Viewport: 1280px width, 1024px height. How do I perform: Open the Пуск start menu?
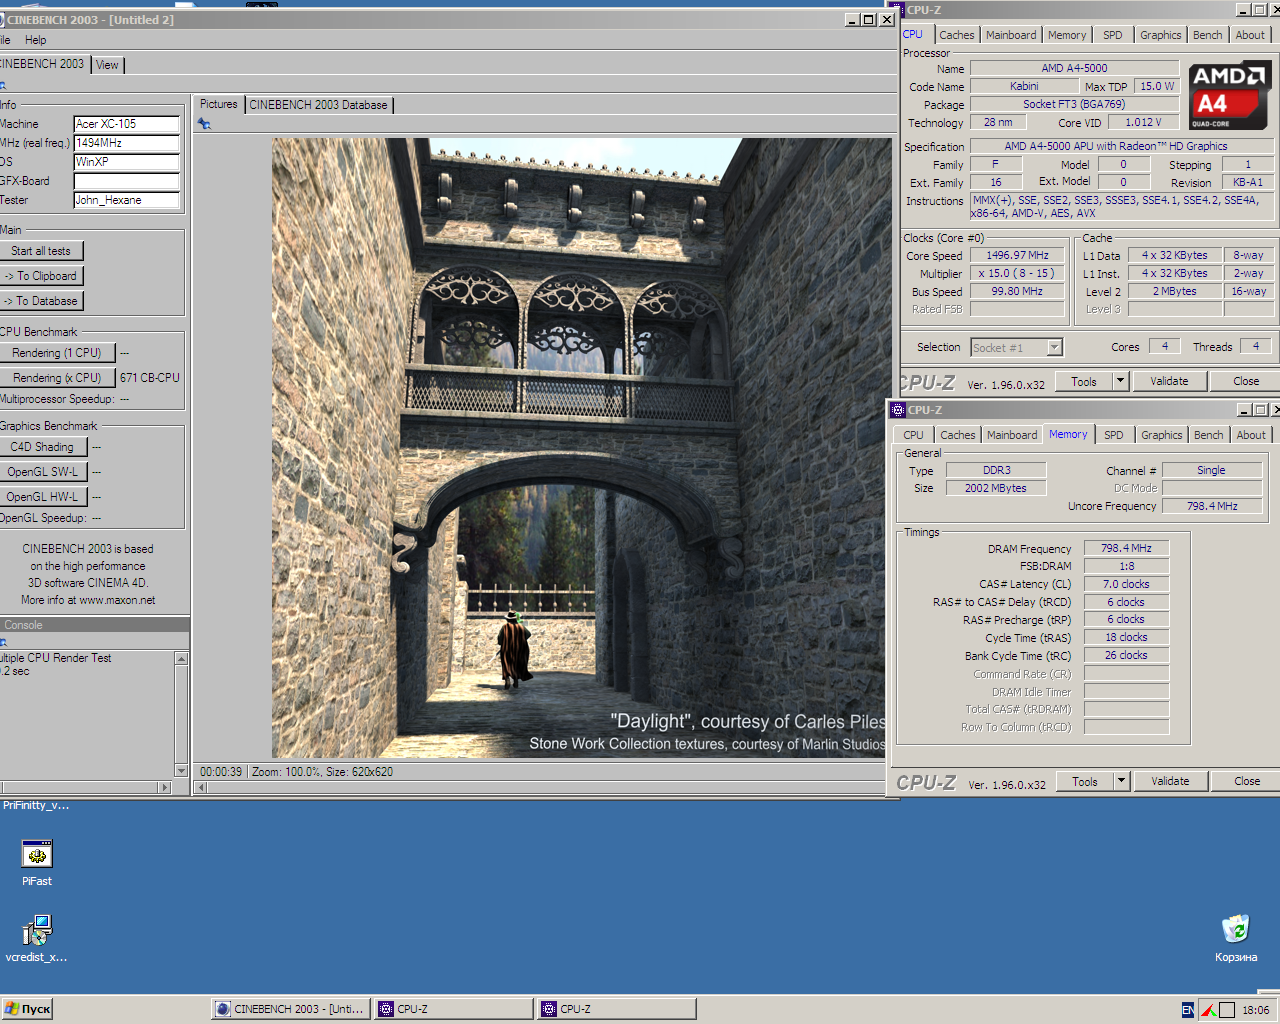coord(27,1009)
